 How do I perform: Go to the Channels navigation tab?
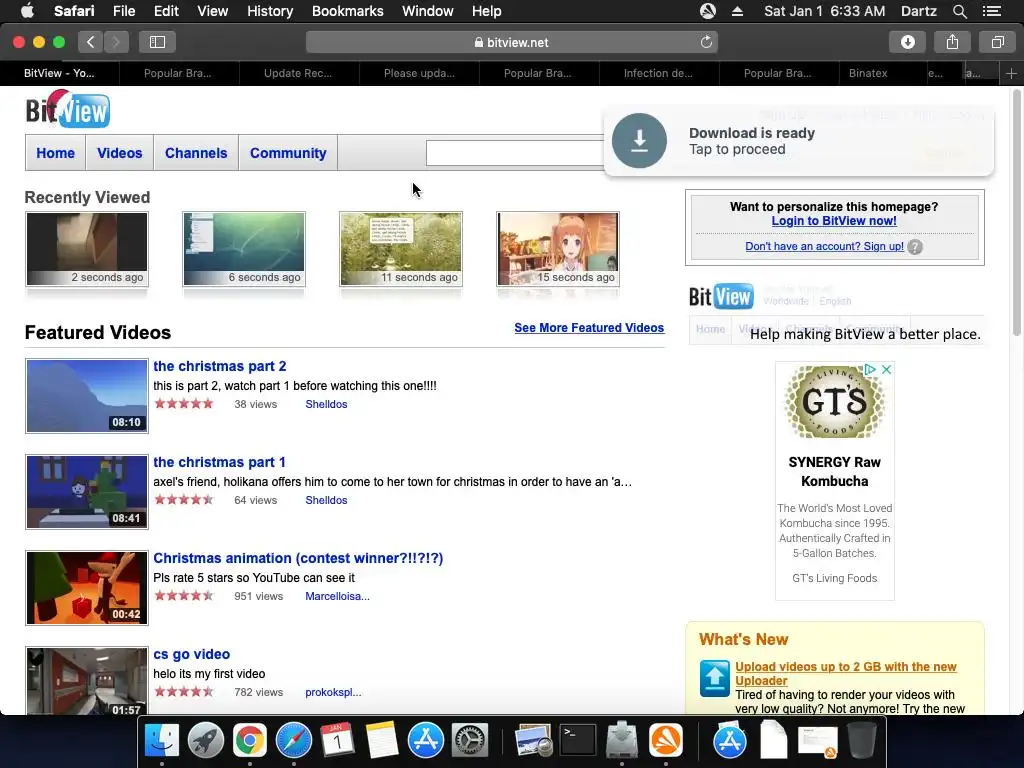click(196, 153)
